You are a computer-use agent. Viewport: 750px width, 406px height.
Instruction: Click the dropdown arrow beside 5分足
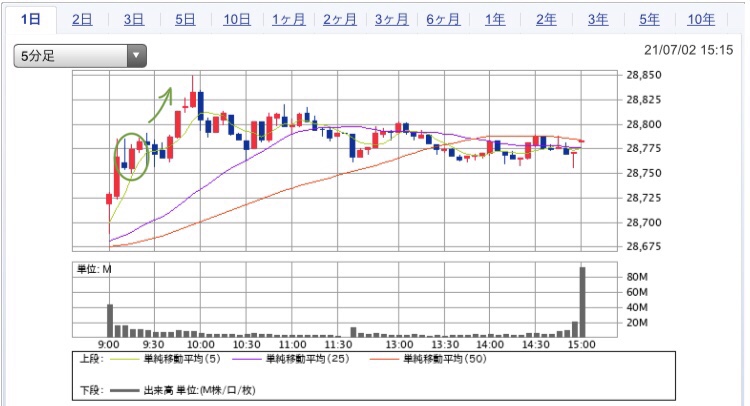(136, 57)
